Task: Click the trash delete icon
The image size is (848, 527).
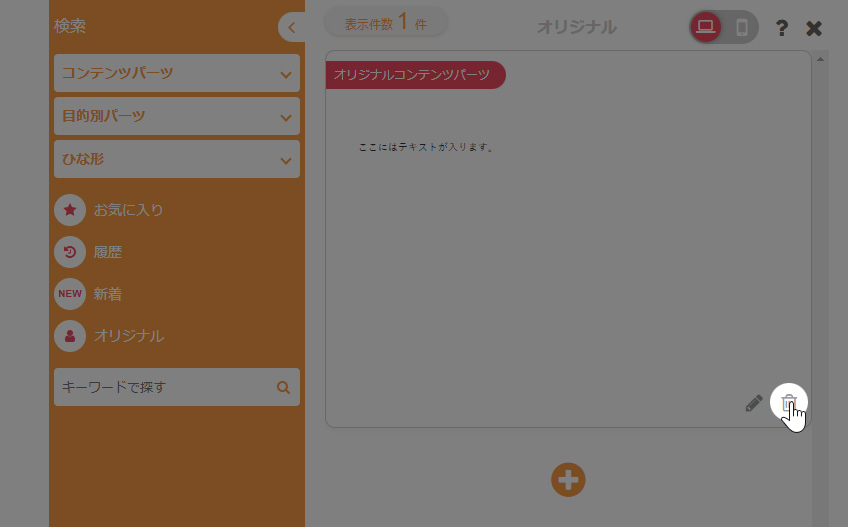Action: [x=788, y=403]
